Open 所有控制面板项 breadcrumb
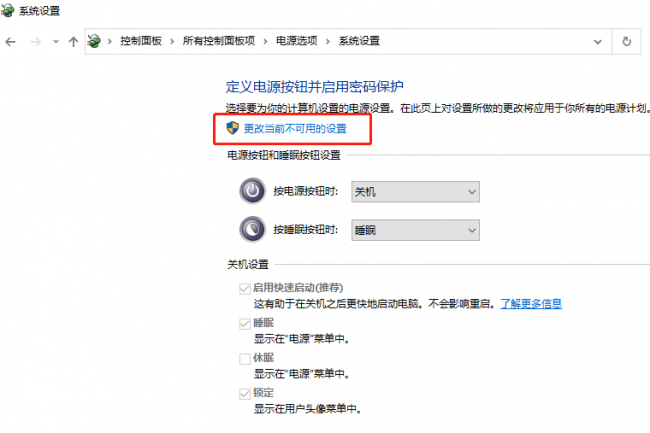The height and width of the screenshot is (433, 650). point(219,41)
